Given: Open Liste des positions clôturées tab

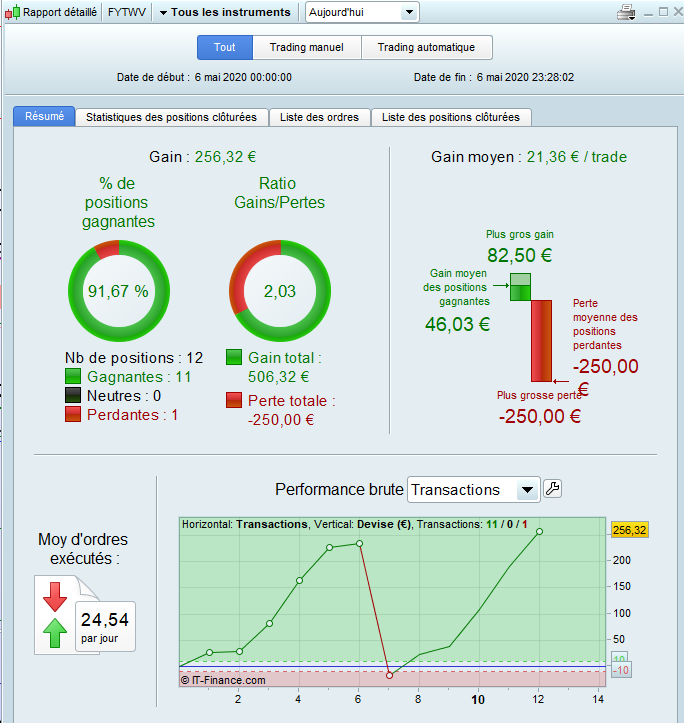Looking at the screenshot, I should tap(451, 117).
